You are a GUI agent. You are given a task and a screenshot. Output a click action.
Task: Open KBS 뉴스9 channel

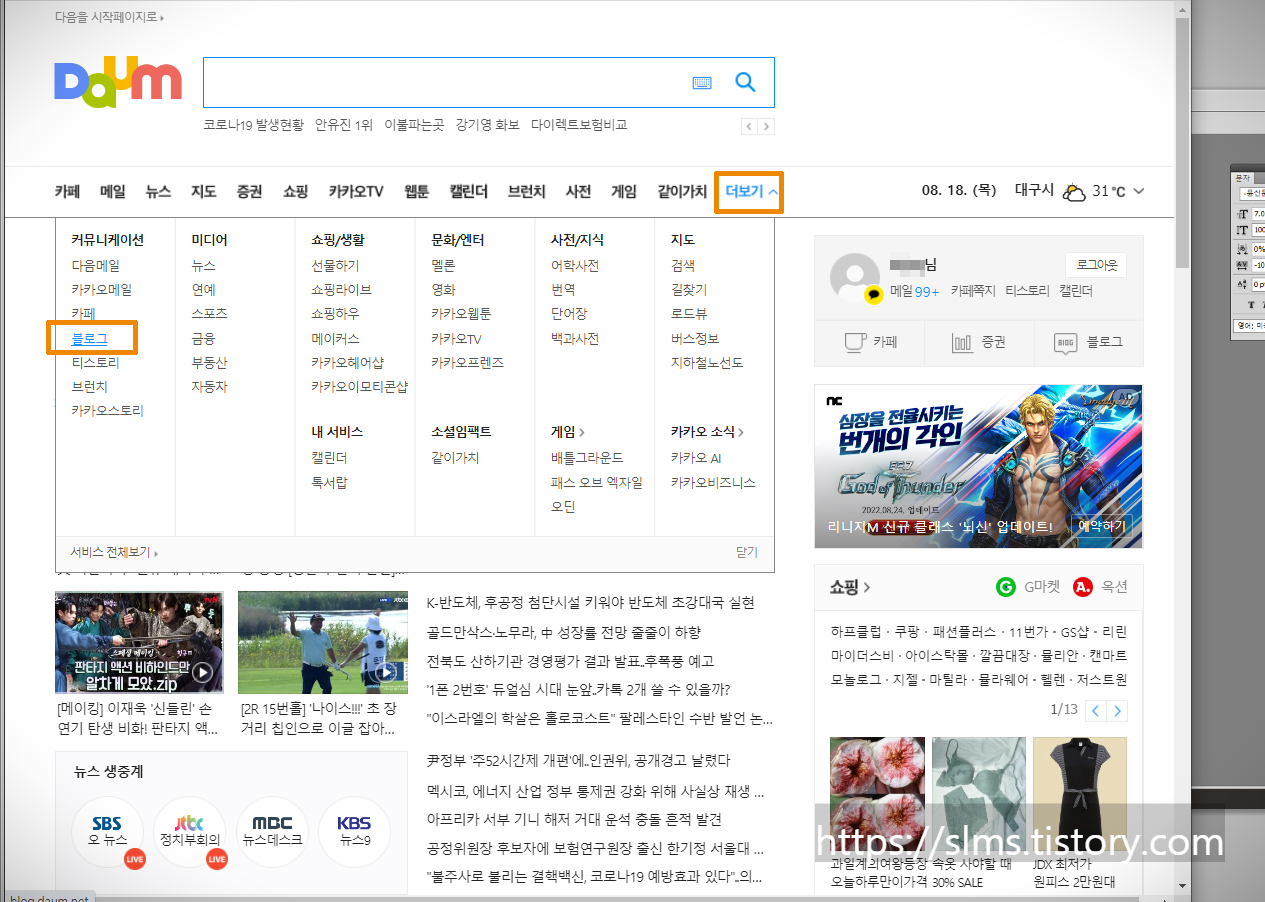354,832
